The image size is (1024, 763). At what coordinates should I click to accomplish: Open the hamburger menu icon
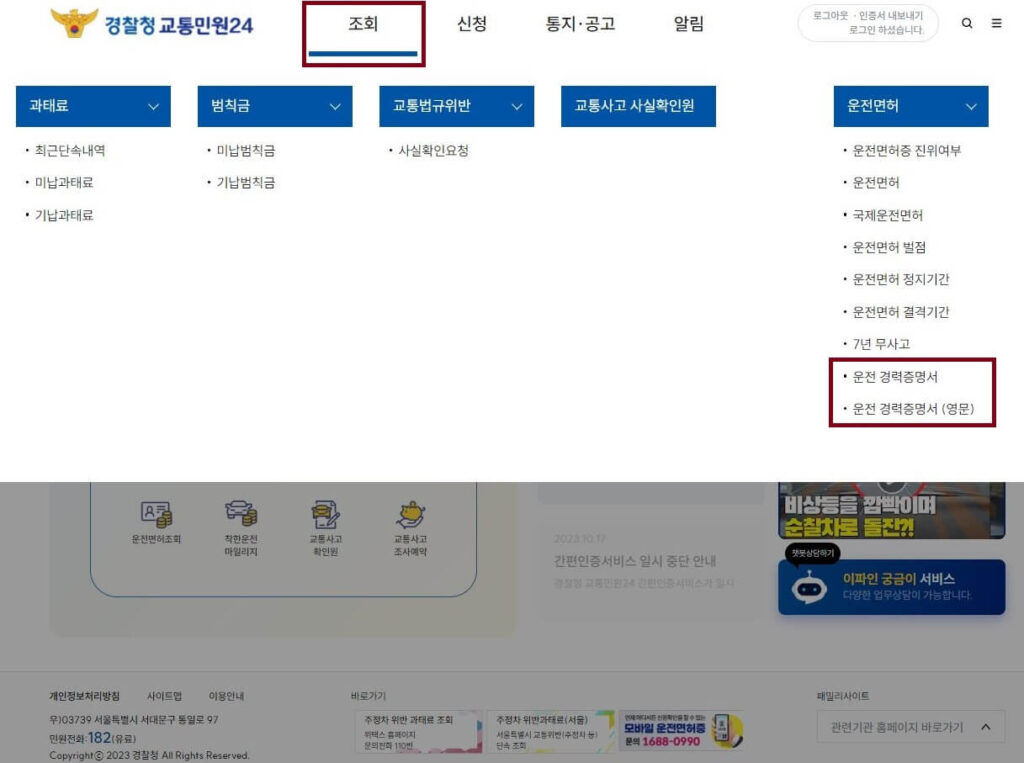pos(996,23)
